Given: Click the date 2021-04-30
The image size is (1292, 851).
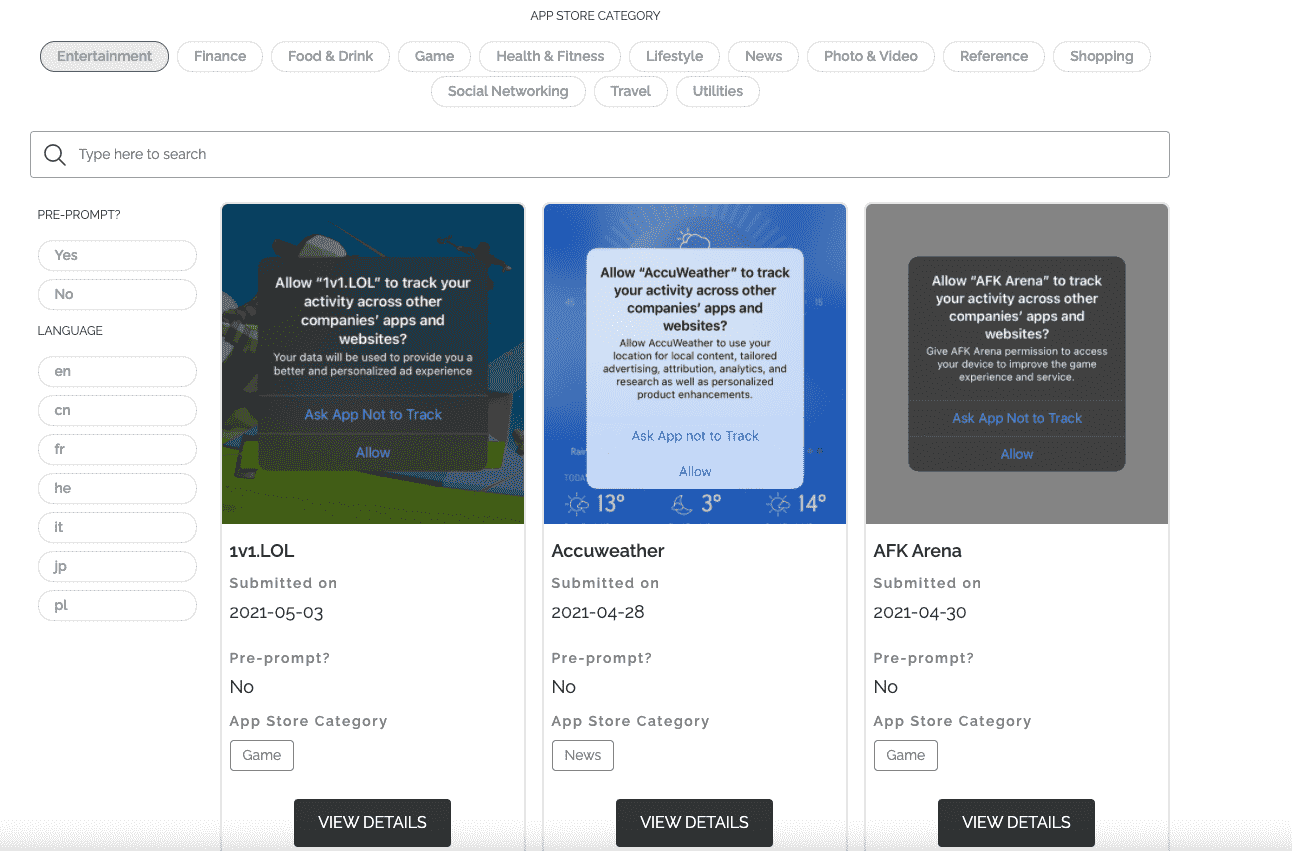Looking at the screenshot, I should [920, 613].
